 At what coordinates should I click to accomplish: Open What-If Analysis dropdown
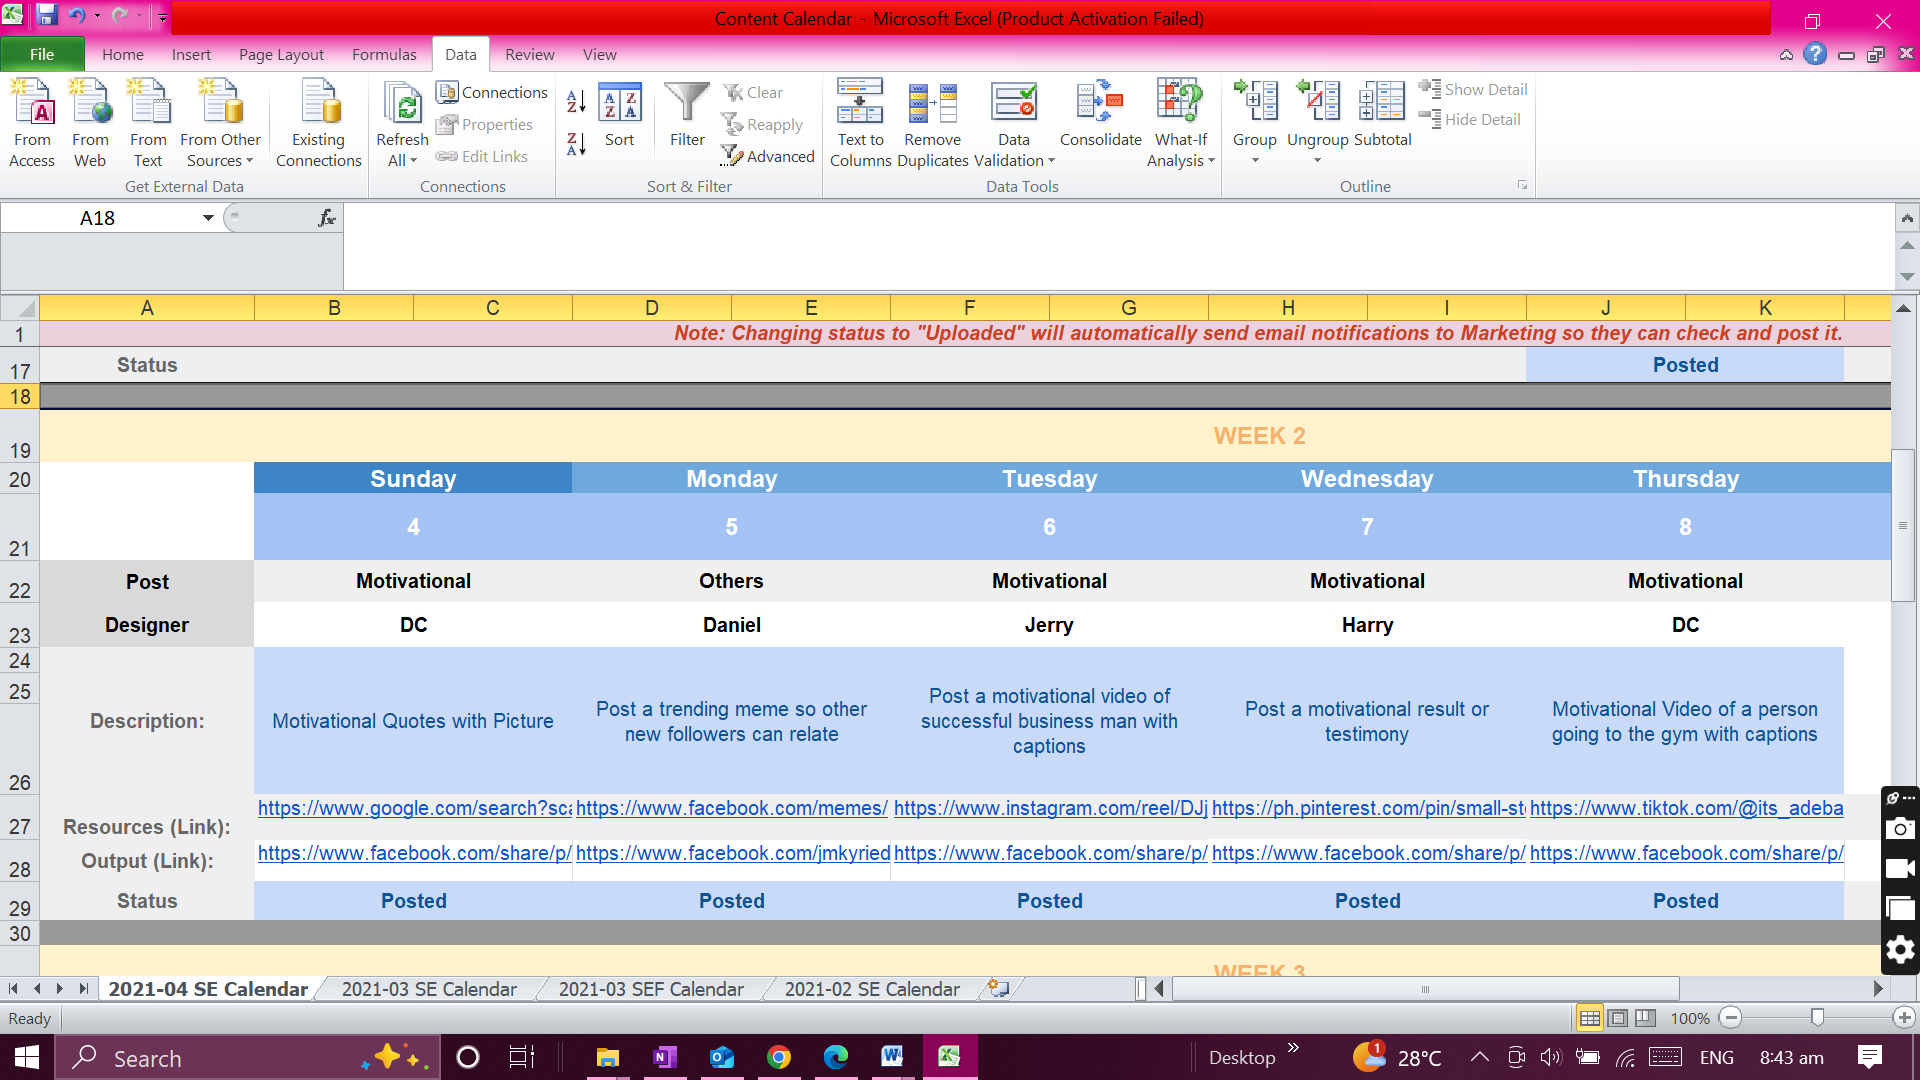click(1211, 161)
